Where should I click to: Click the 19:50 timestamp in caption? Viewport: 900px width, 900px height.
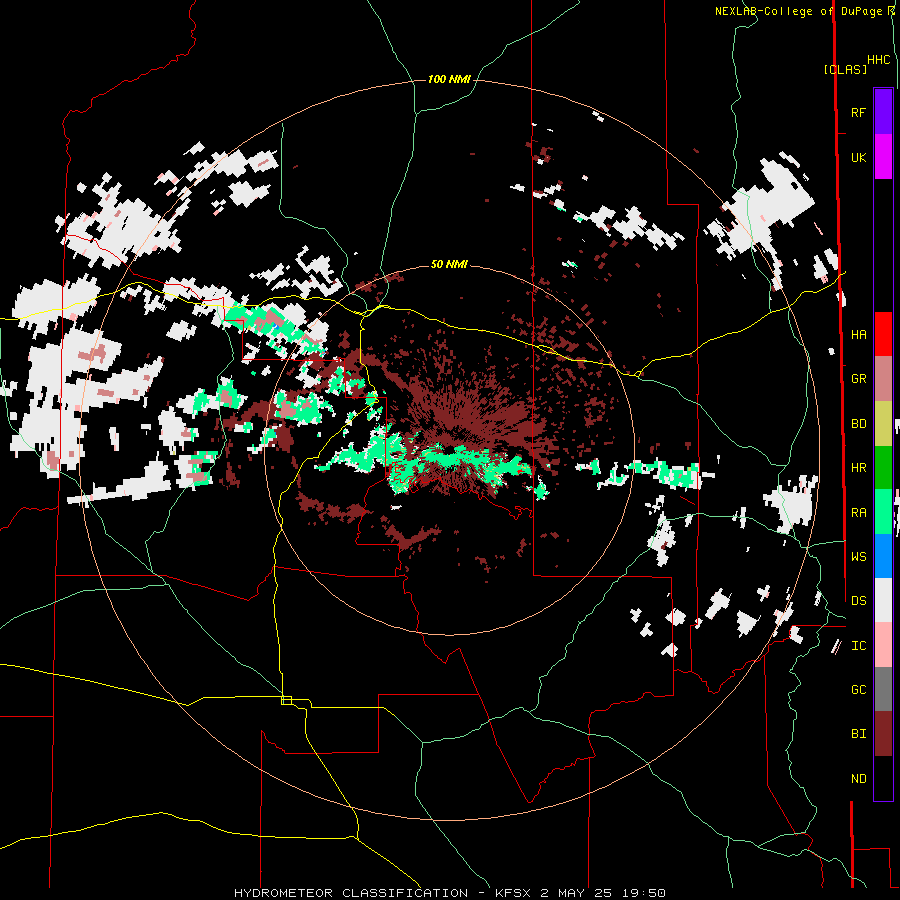[x=645, y=893]
